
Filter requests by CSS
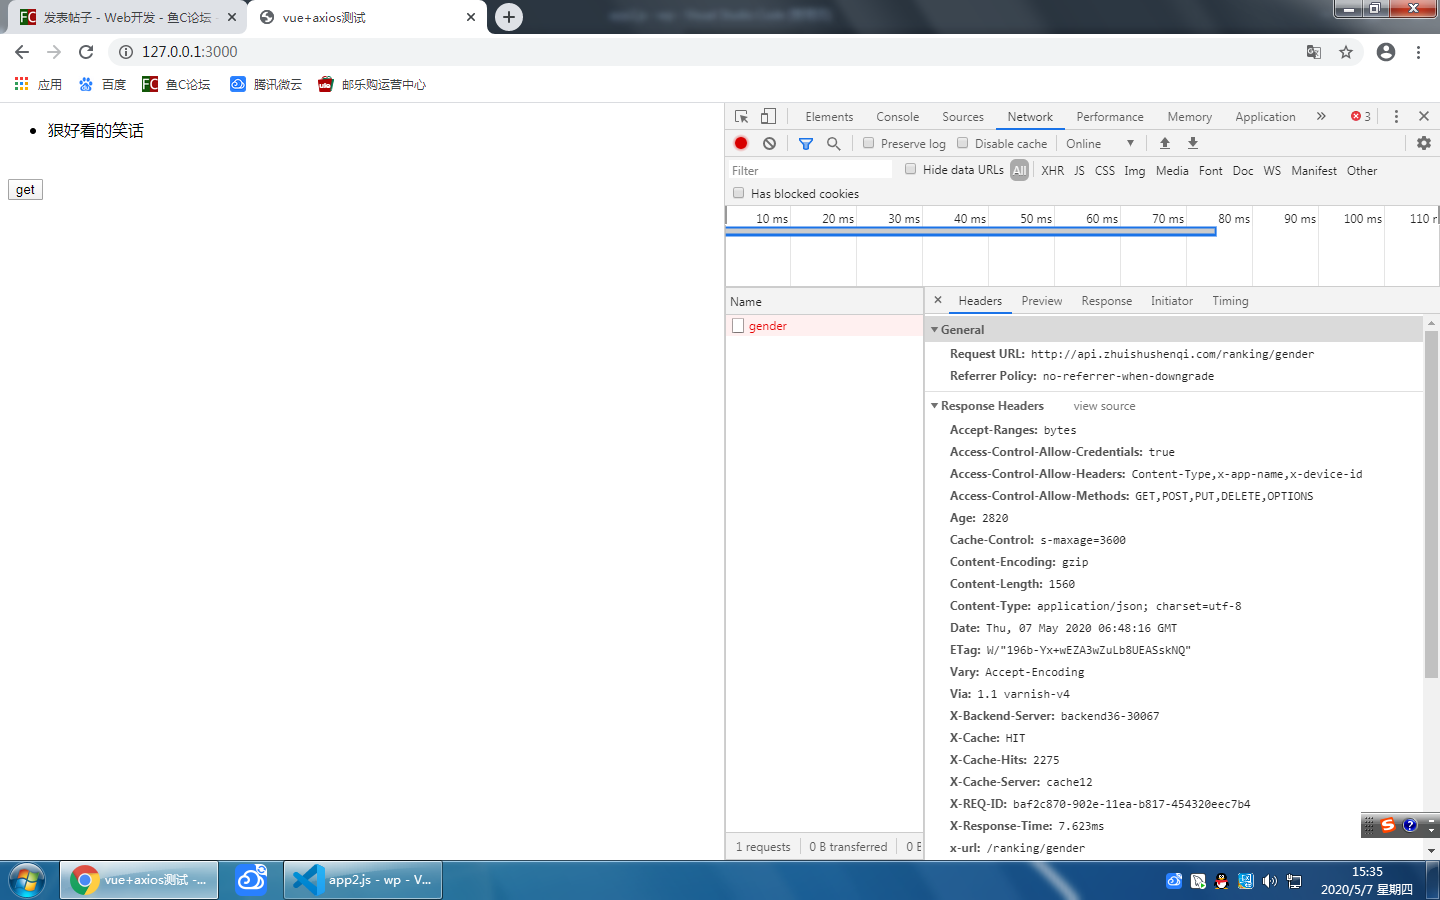1105,171
